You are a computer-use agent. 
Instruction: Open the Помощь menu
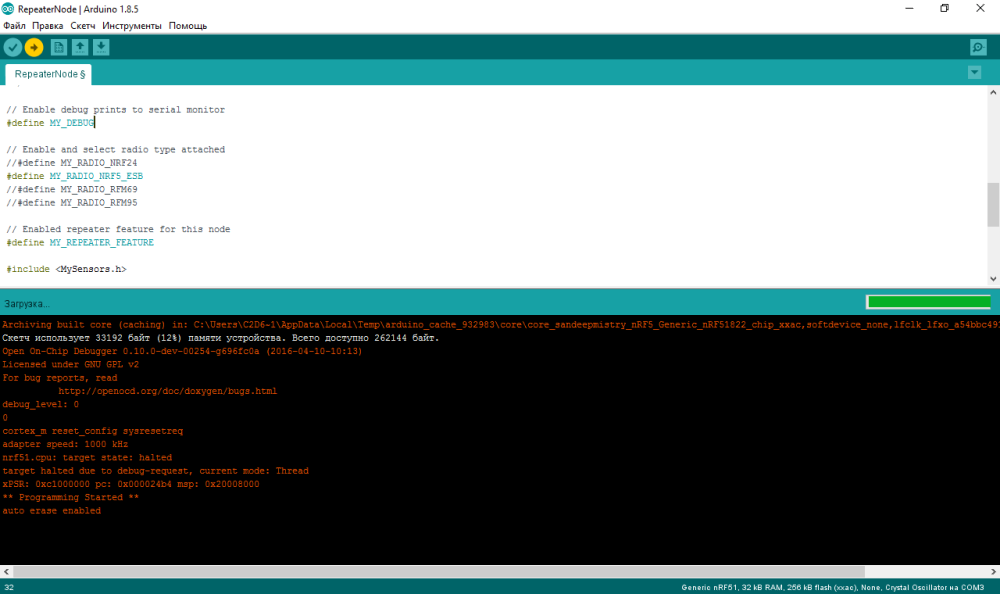pyautogui.click(x=188, y=25)
